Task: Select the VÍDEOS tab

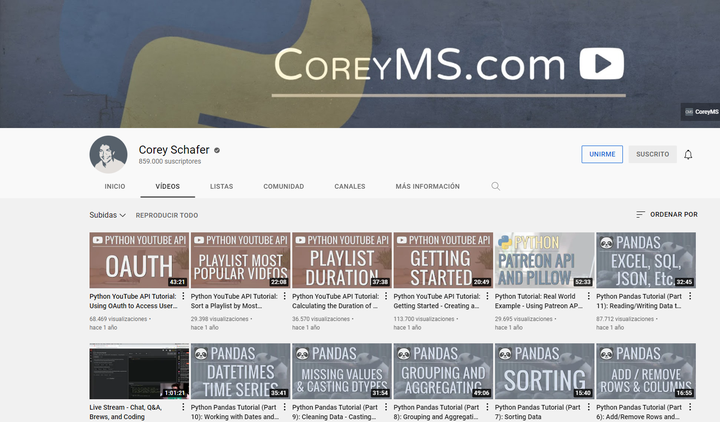Action: [x=168, y=186]
